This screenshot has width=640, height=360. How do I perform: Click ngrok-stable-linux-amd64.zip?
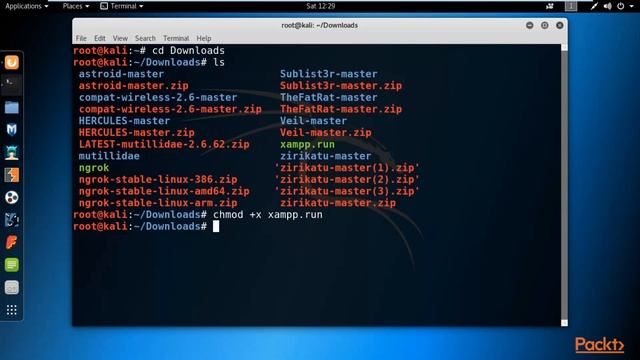(164, 191)
